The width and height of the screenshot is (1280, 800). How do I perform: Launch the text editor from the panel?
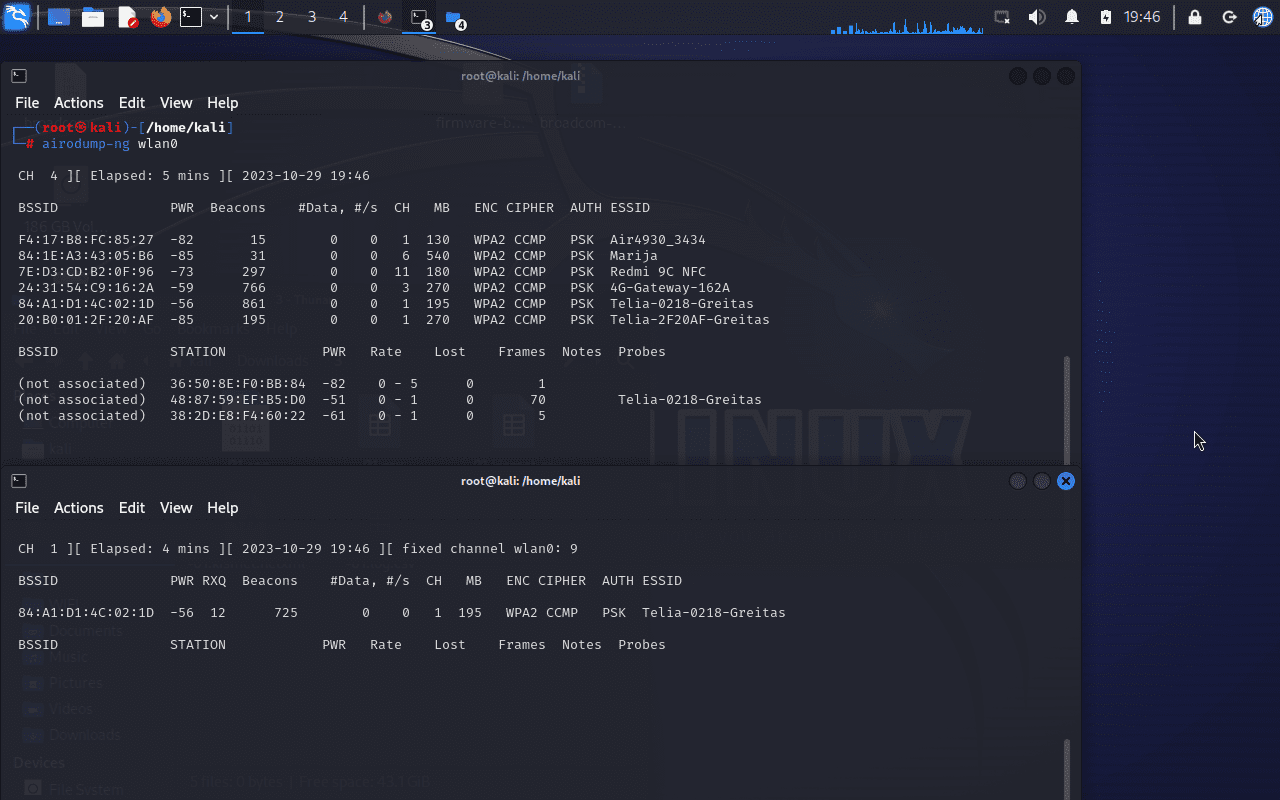point(127,17)
